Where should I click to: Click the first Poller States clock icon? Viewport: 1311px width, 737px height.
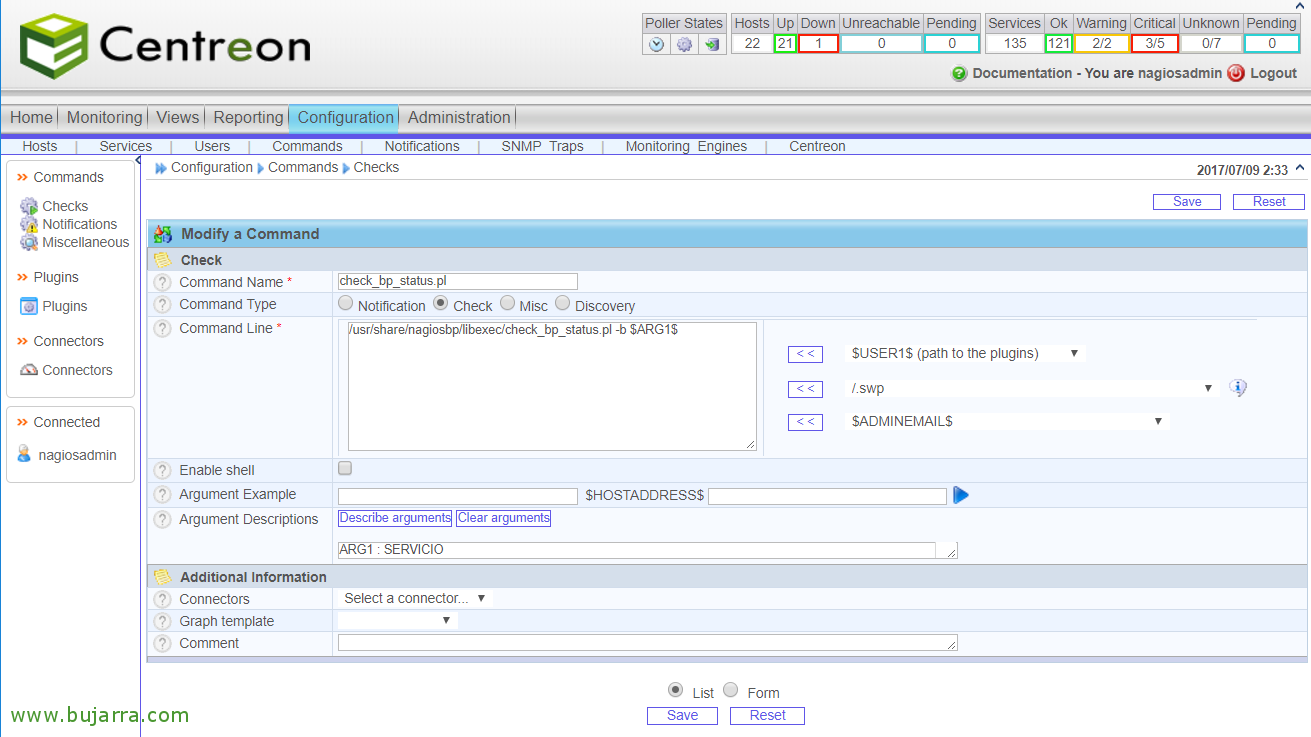pyautogui.click(x=656, y=44)
